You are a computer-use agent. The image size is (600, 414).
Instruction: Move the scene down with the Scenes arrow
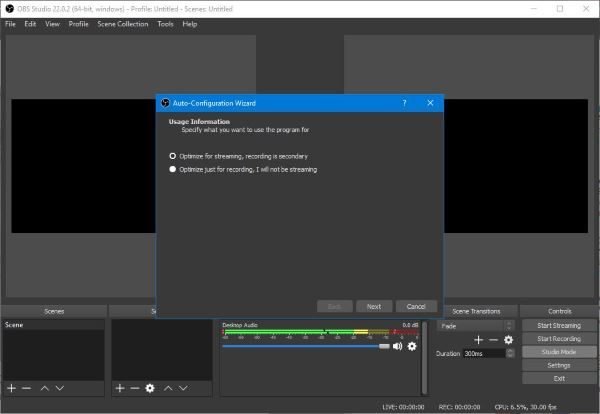pos(60,388)
